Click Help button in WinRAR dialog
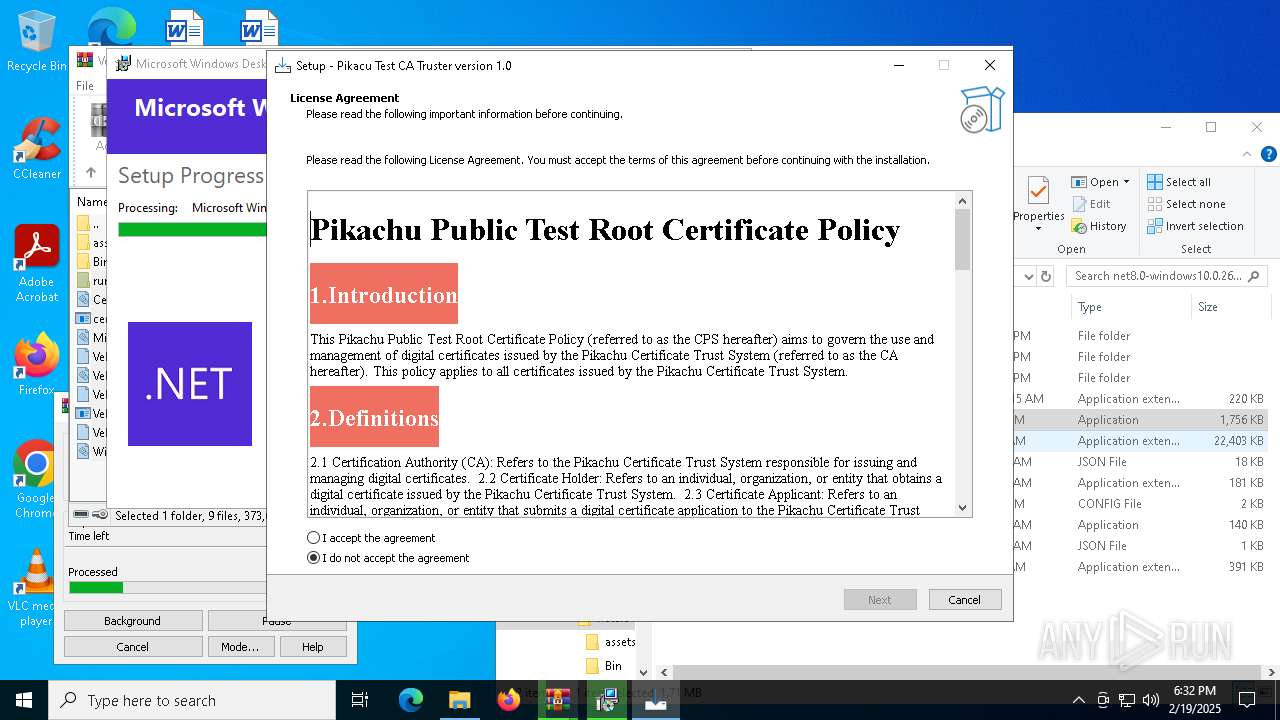Image resolution: width=1280 pixels, height=720 pixels. (313, 647)
